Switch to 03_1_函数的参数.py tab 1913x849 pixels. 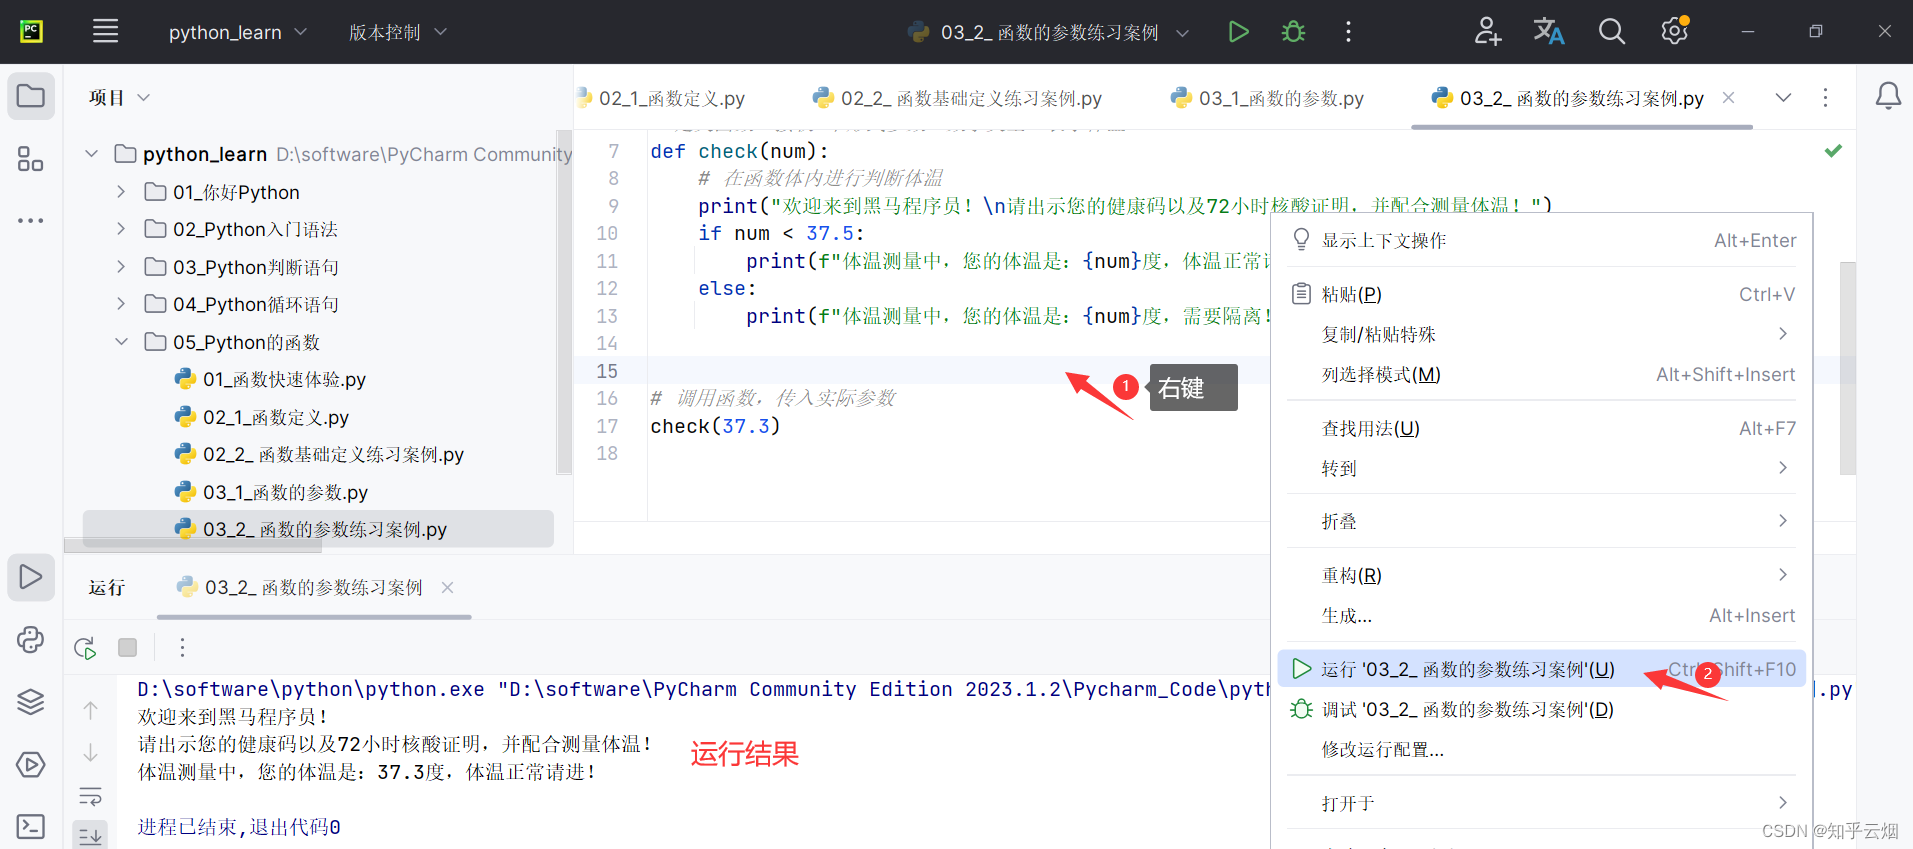click(x=1266, y=98)
